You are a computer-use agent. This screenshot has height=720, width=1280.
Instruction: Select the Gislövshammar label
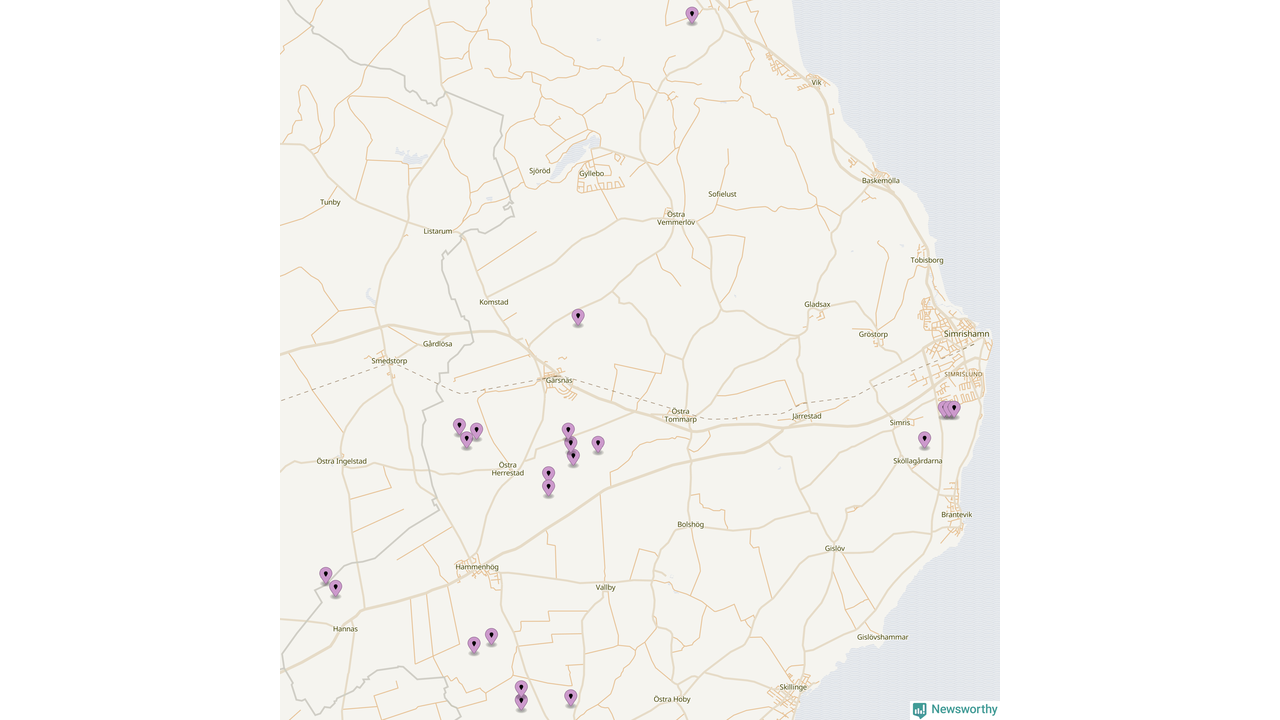(882, 637)
